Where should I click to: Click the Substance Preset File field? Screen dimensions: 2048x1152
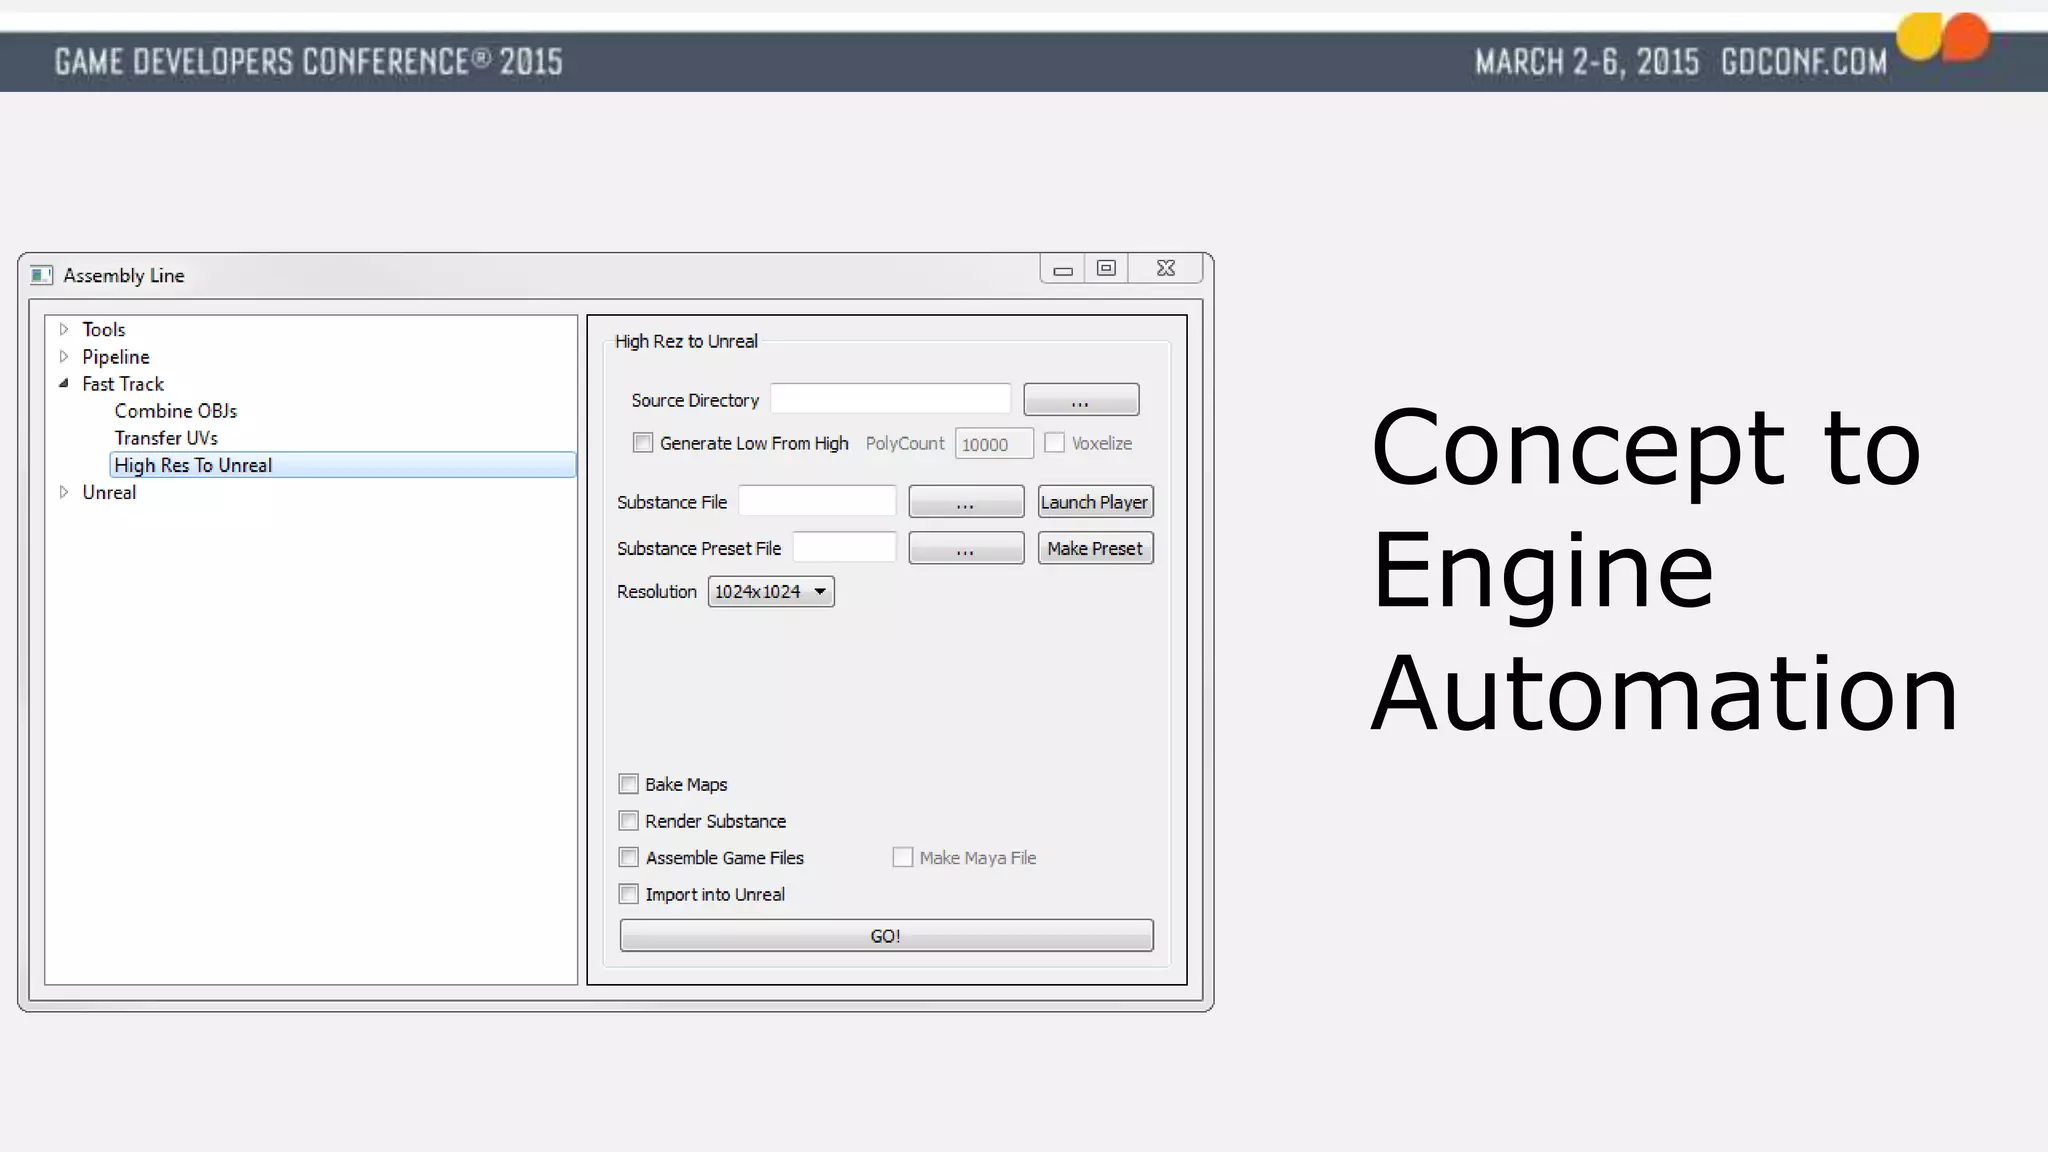844,547
